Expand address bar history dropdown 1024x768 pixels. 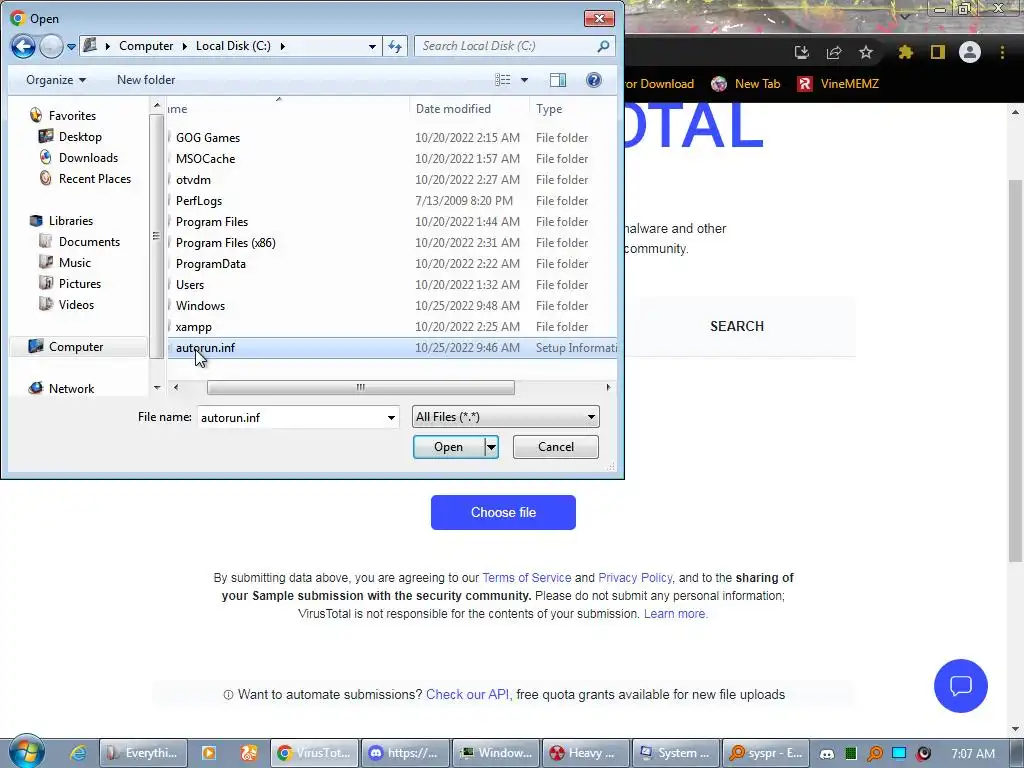pyautogui.click(x=372, y=46)
